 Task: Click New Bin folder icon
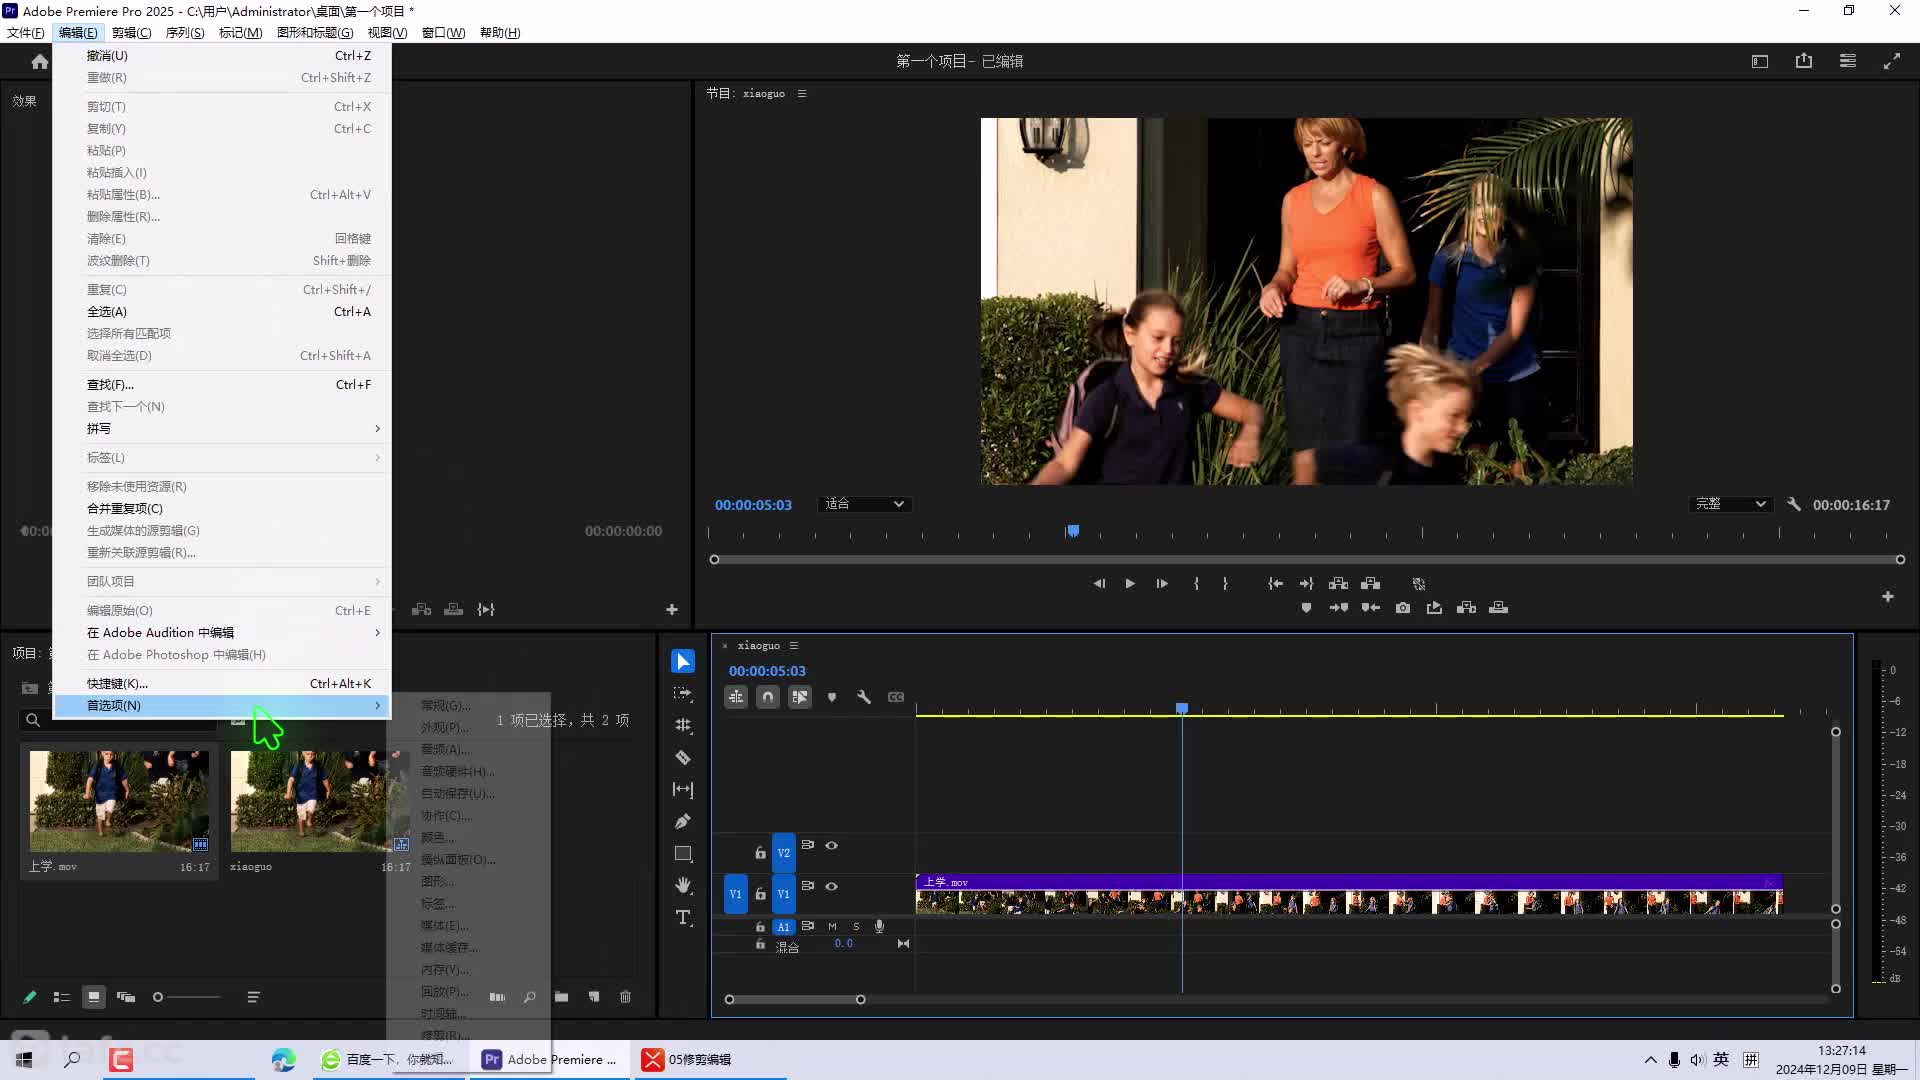561,997
